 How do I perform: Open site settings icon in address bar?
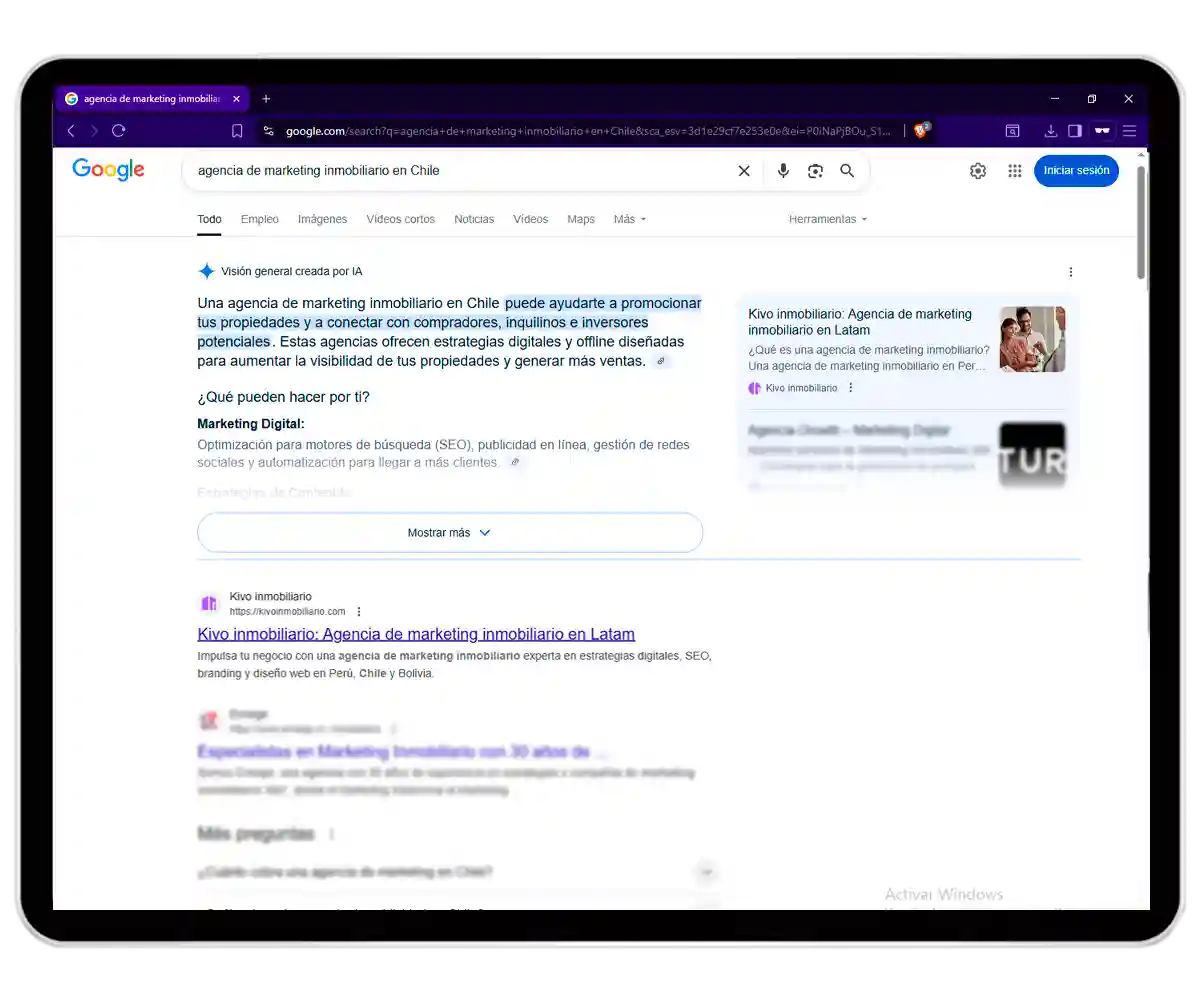(268, 131)
